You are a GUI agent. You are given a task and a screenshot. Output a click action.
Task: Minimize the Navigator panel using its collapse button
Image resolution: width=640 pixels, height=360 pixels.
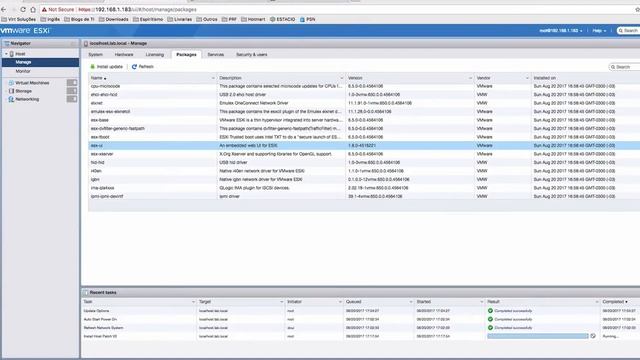coord(73,43)
